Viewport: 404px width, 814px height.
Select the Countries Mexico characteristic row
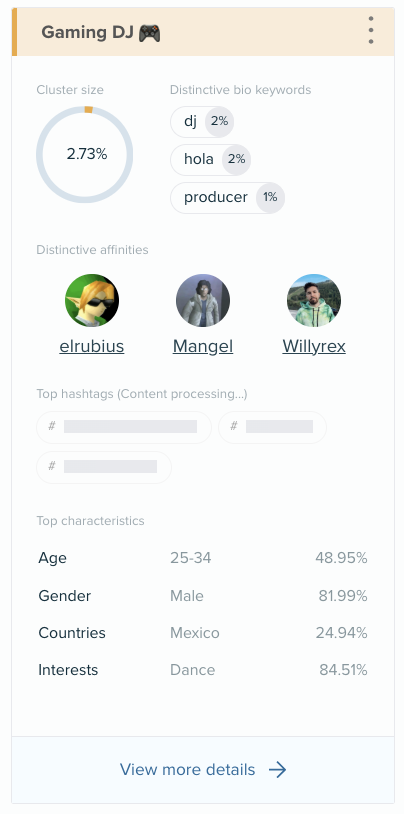click(203, 633)
